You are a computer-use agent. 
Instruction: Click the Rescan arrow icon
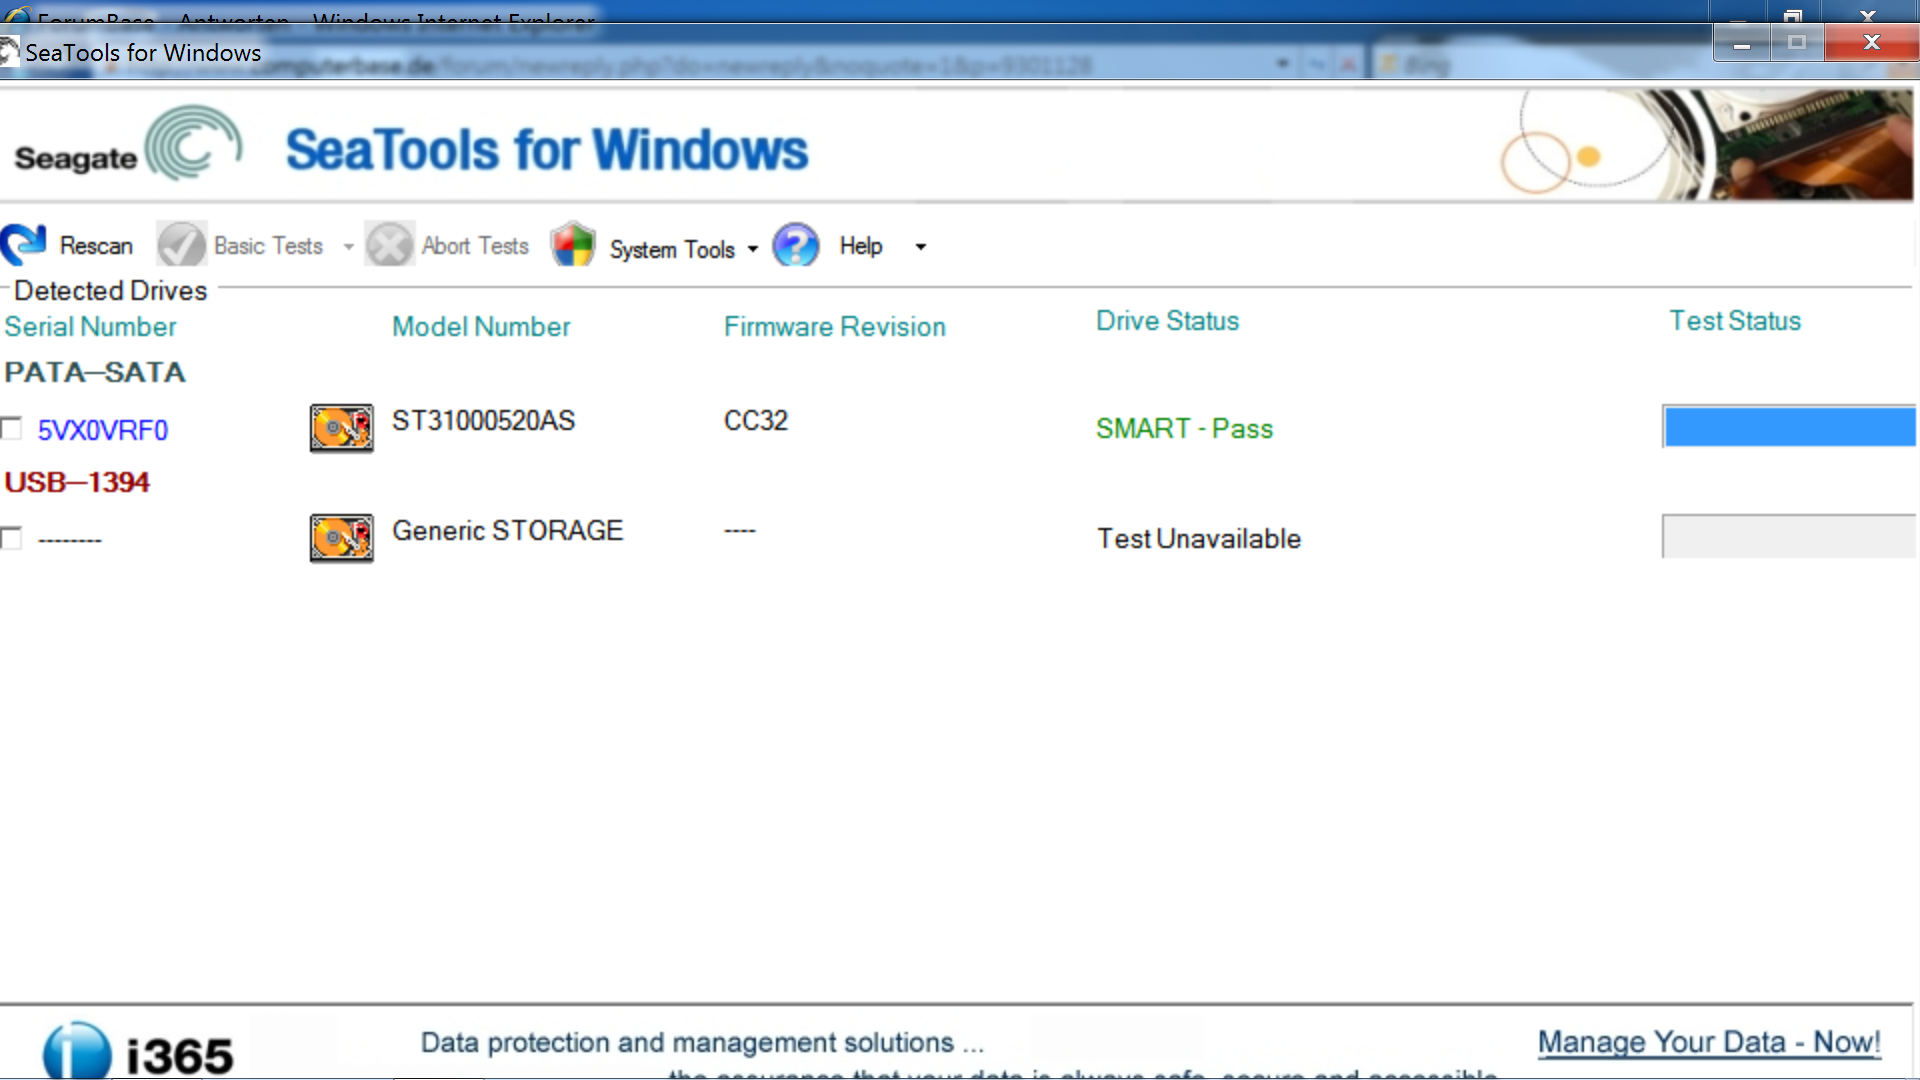[24, 245]
